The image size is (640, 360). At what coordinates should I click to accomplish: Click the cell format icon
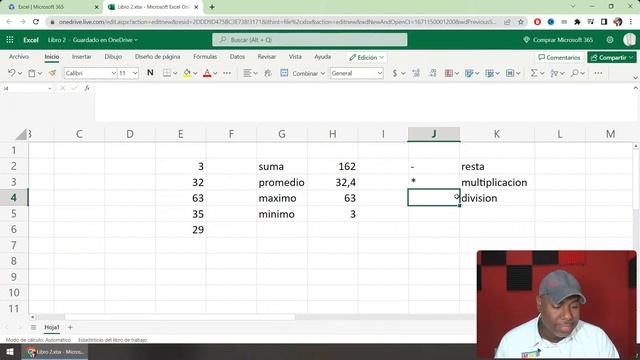coord(510,73)
